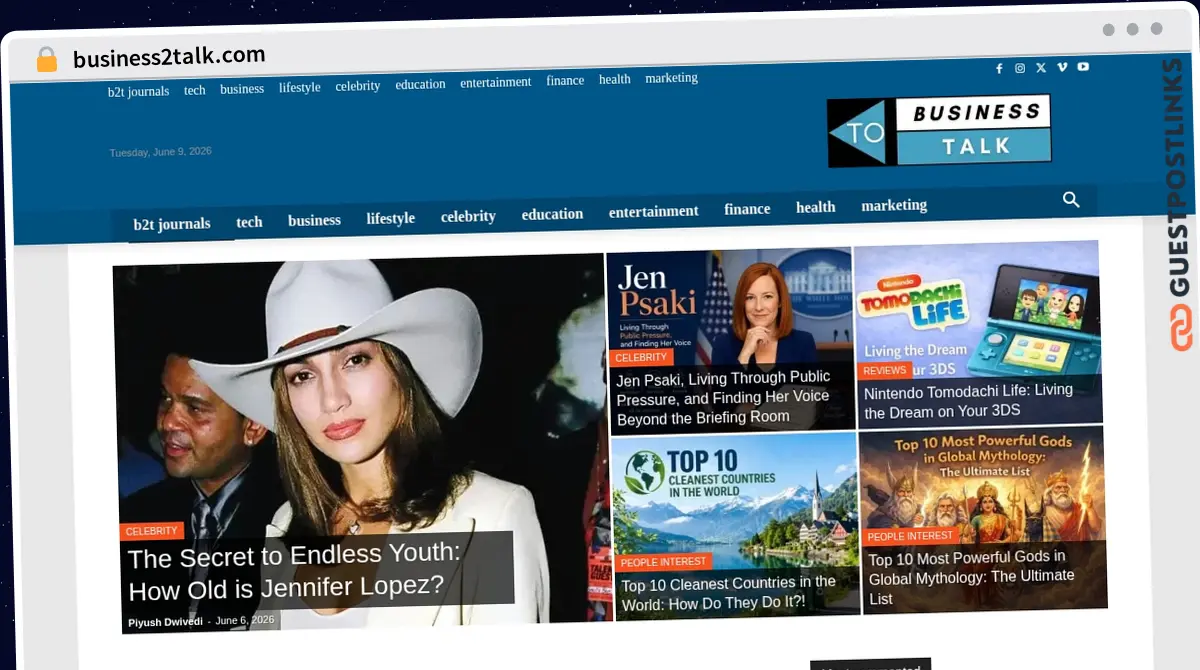Screen dimensions: 1200x670
Task: Open 'How Old is Jennifer Lopez?' headline
Action: (294, 571)
